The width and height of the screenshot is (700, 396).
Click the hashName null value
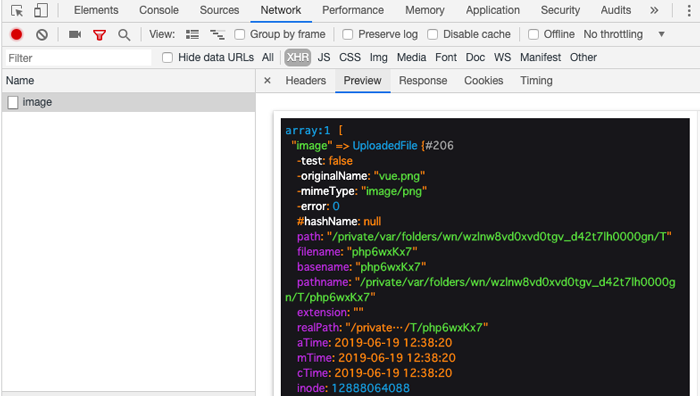click(372, 221)
